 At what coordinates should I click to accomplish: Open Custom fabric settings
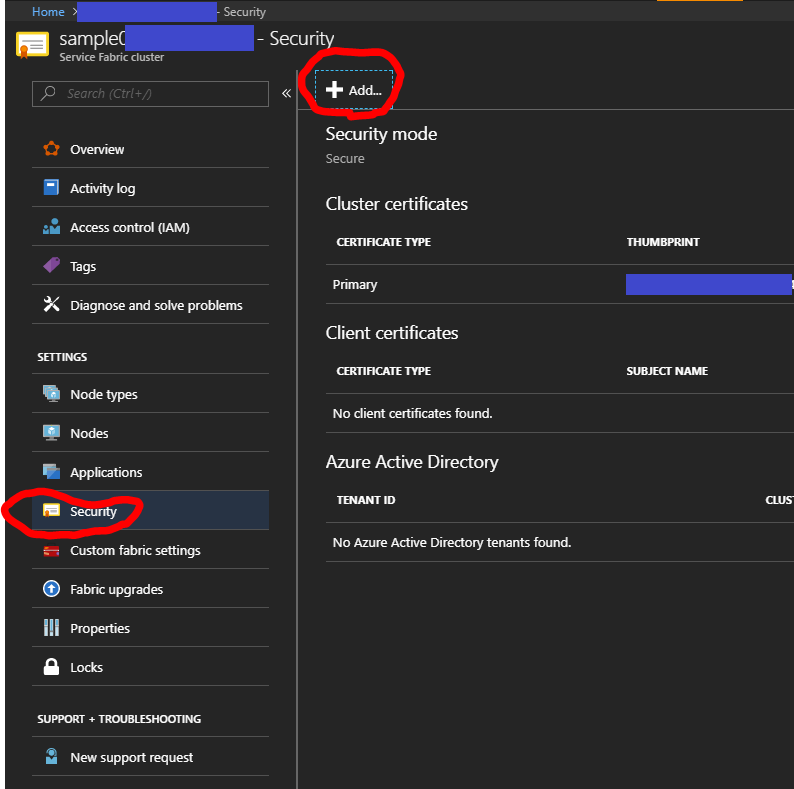click(150, 550)
